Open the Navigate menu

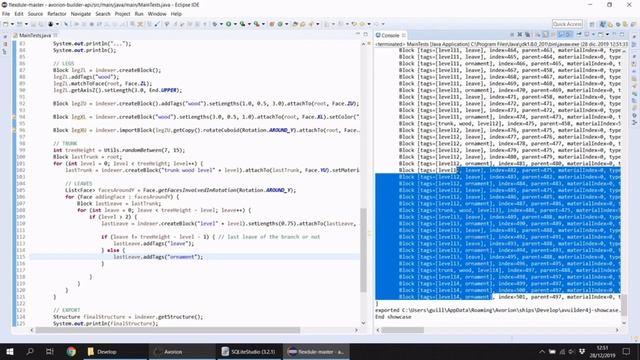pos(81,14)
